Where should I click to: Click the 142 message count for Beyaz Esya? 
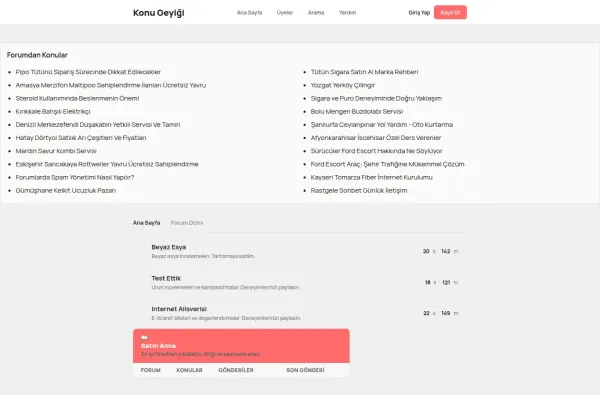tap(445, 251)
